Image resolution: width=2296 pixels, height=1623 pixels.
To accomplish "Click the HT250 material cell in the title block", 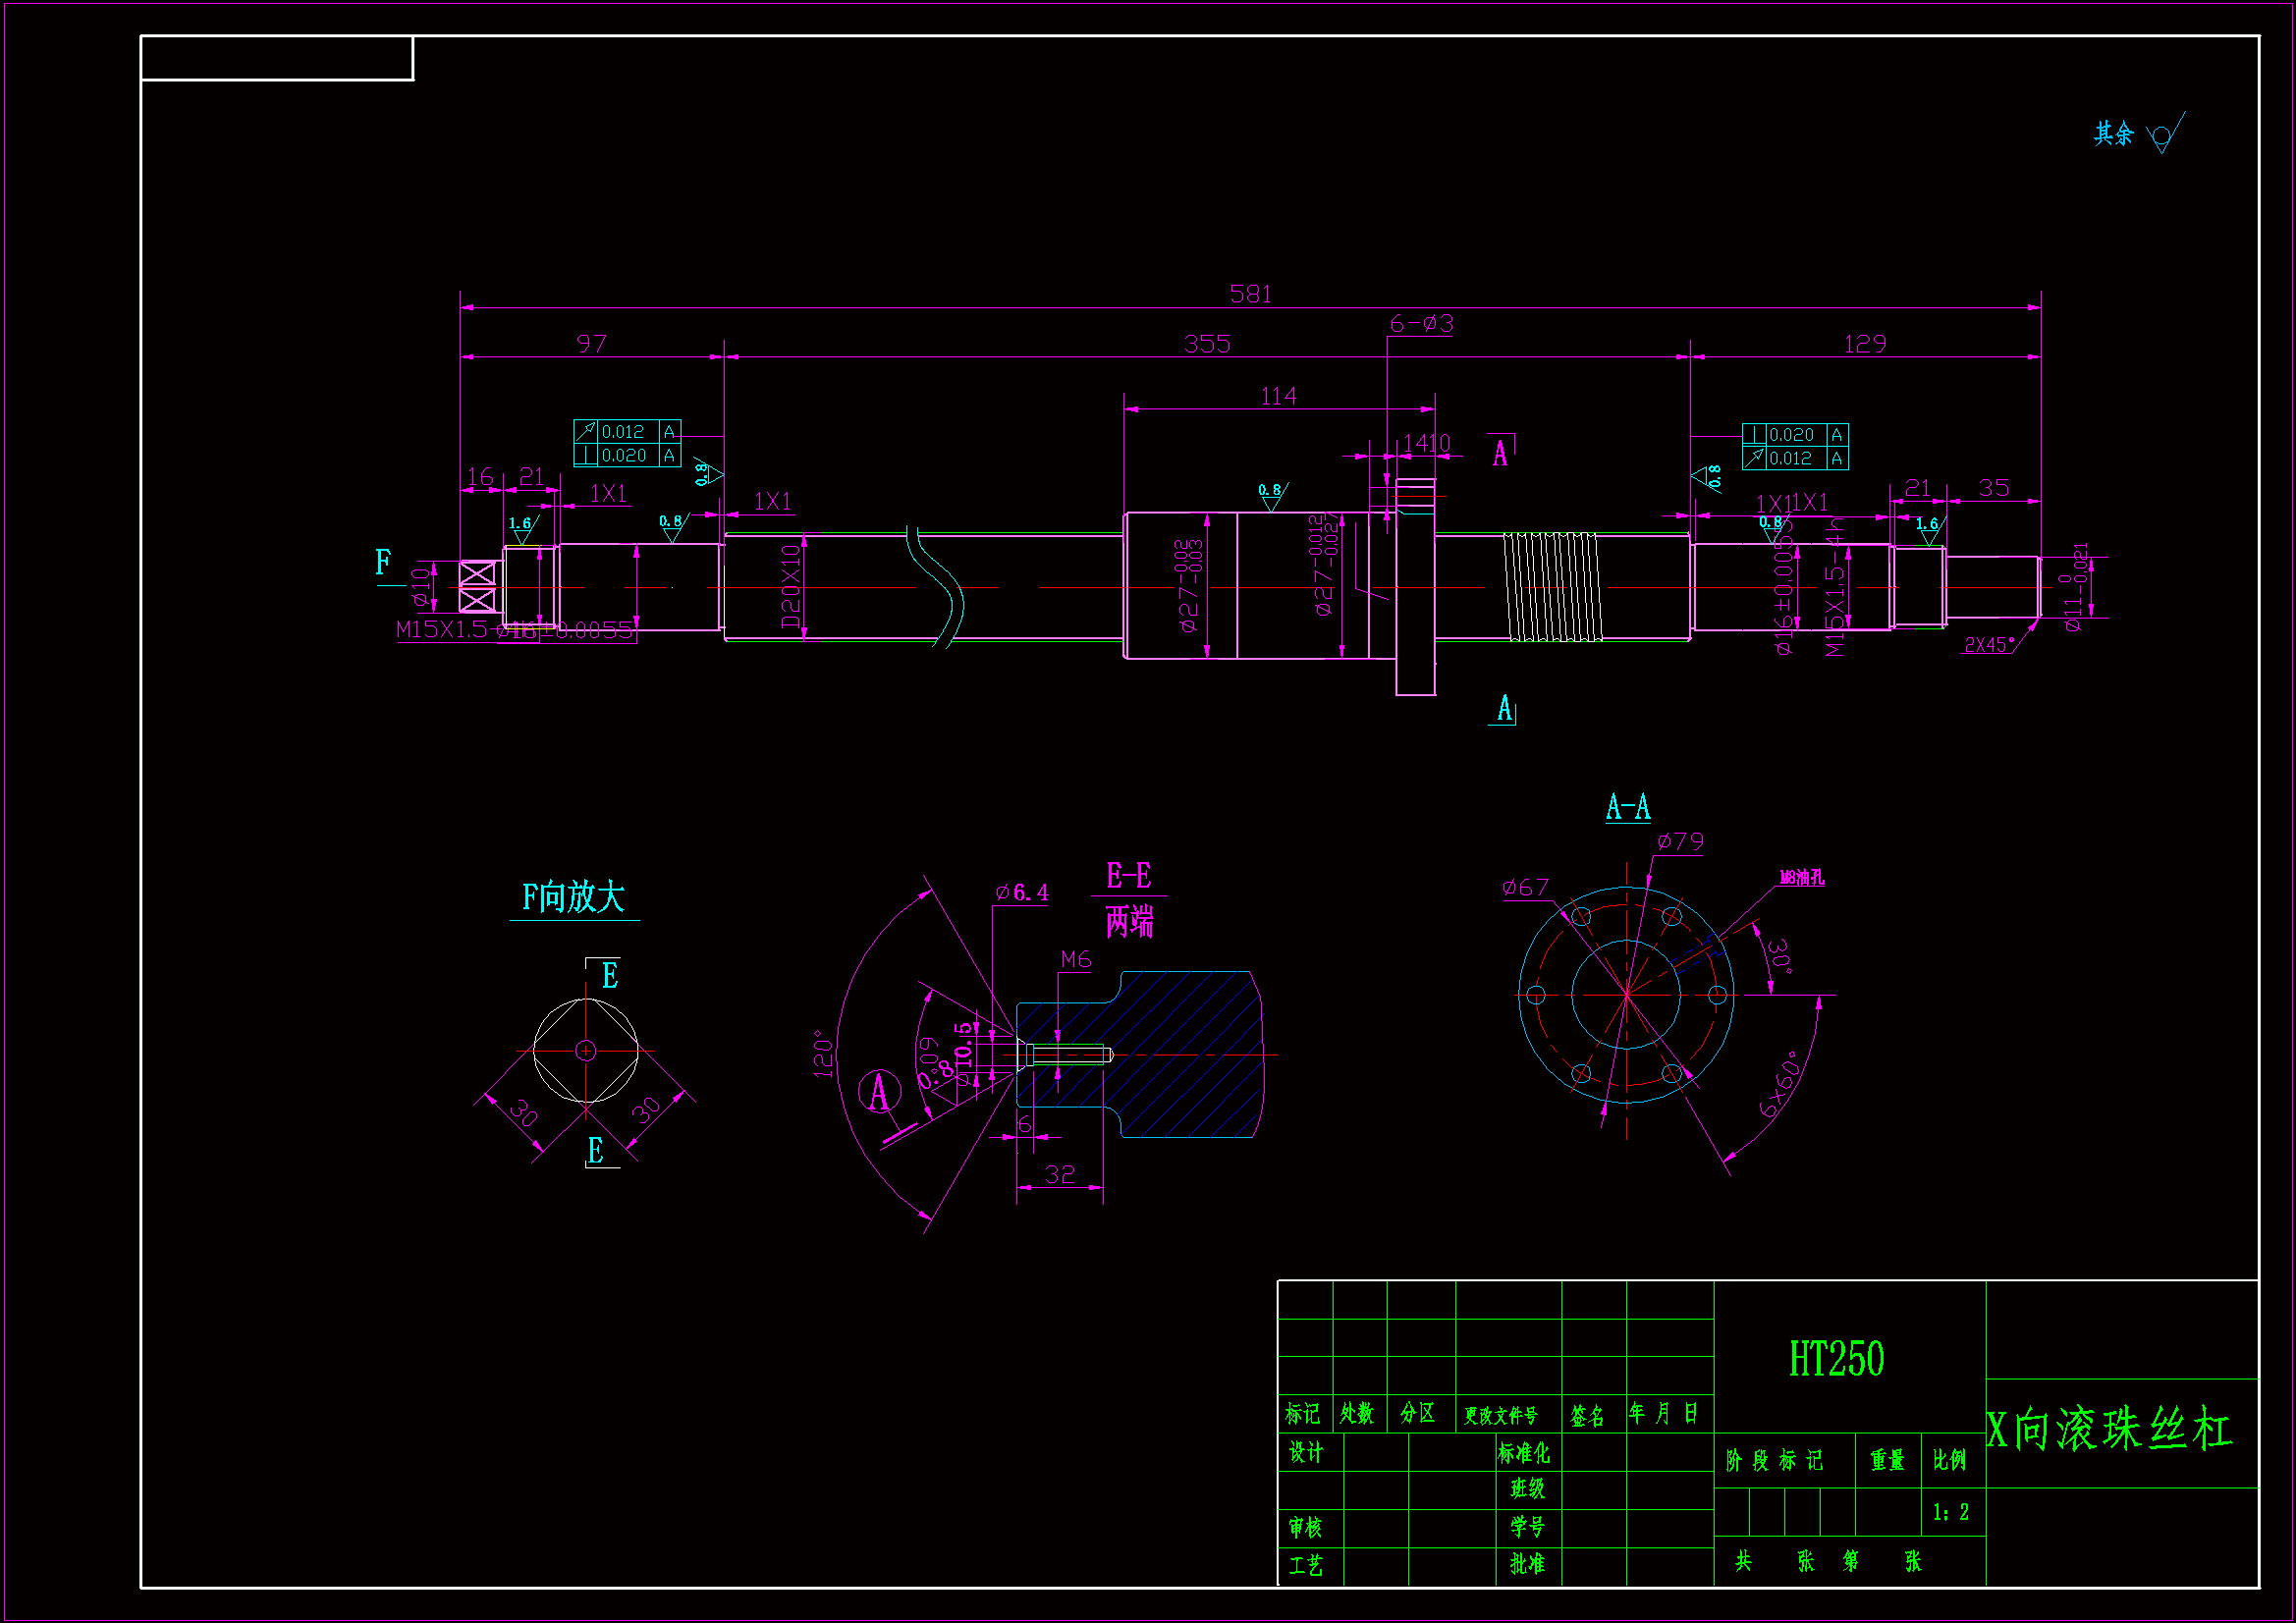I will 1836,1359.
